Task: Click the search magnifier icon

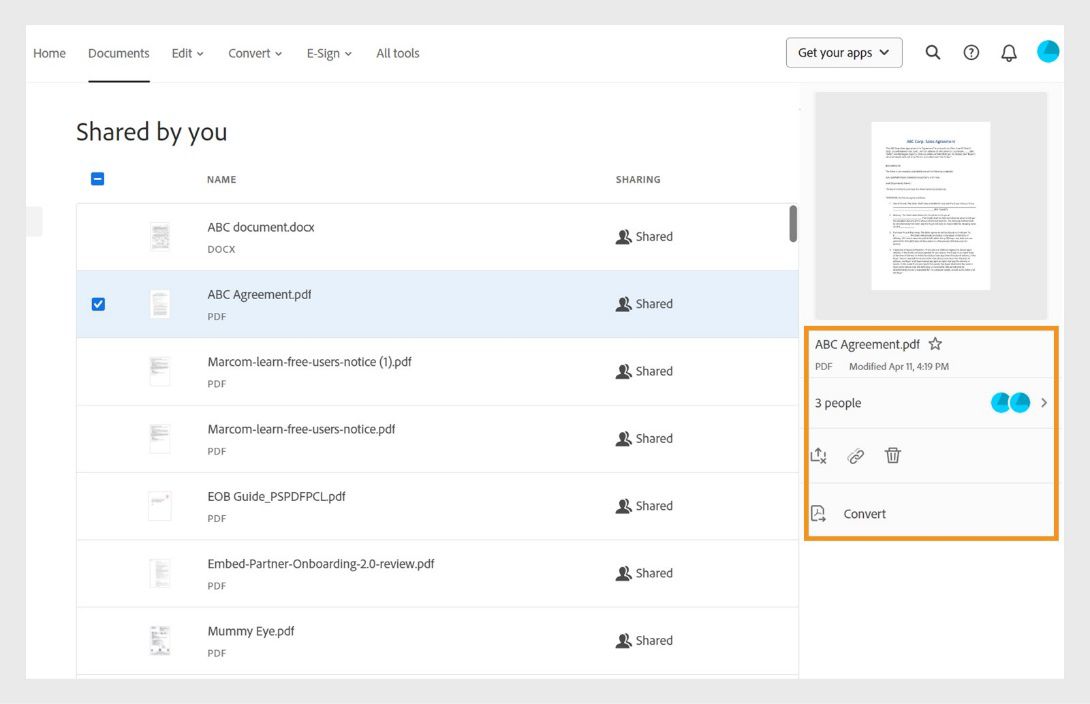Action: (933, 53)
